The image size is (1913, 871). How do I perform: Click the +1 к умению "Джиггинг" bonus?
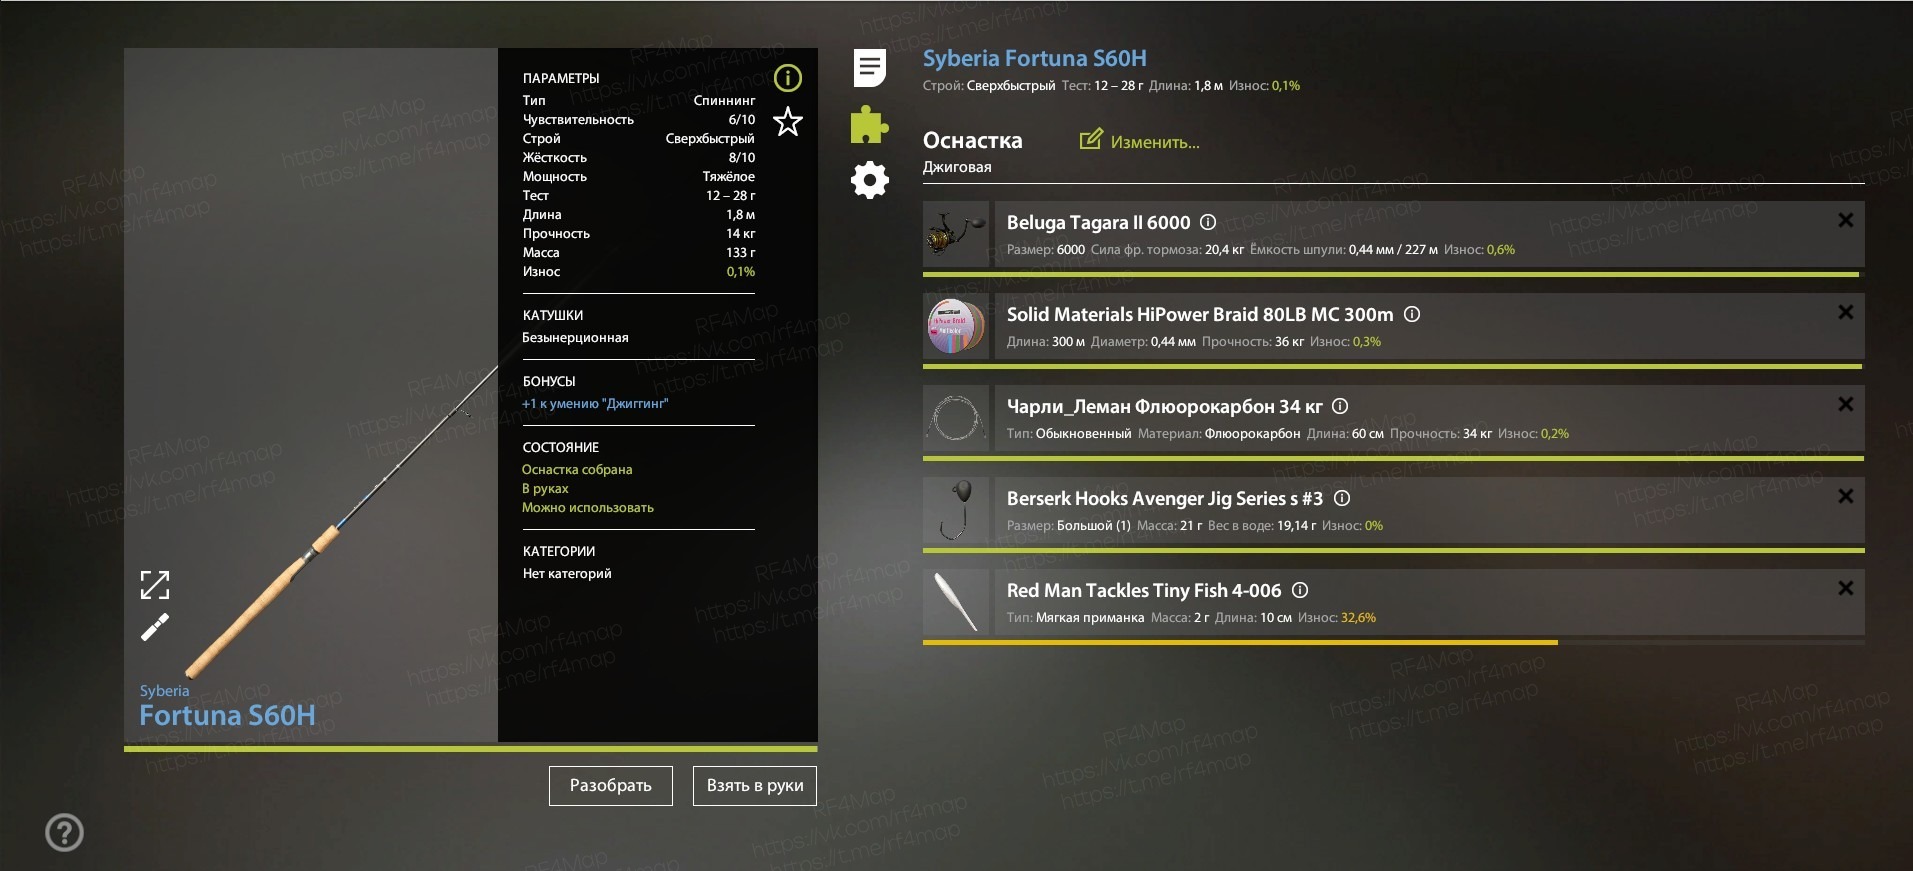click(x=595, y=404)
